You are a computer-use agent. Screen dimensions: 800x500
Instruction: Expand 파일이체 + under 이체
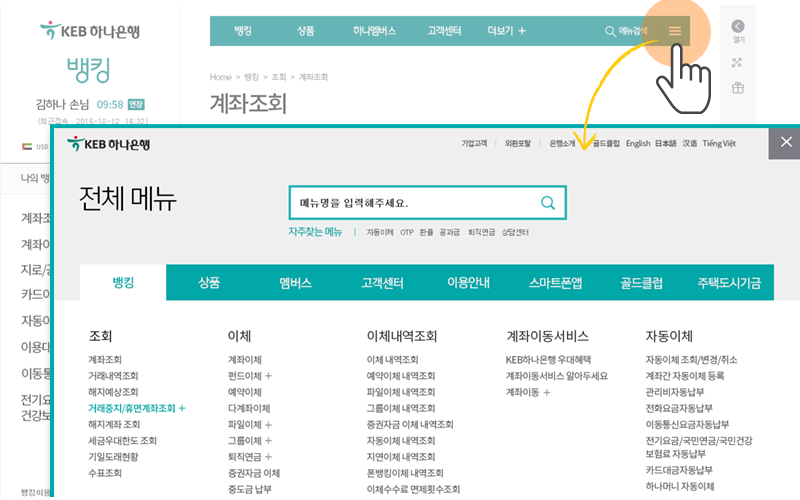(249, 424)
